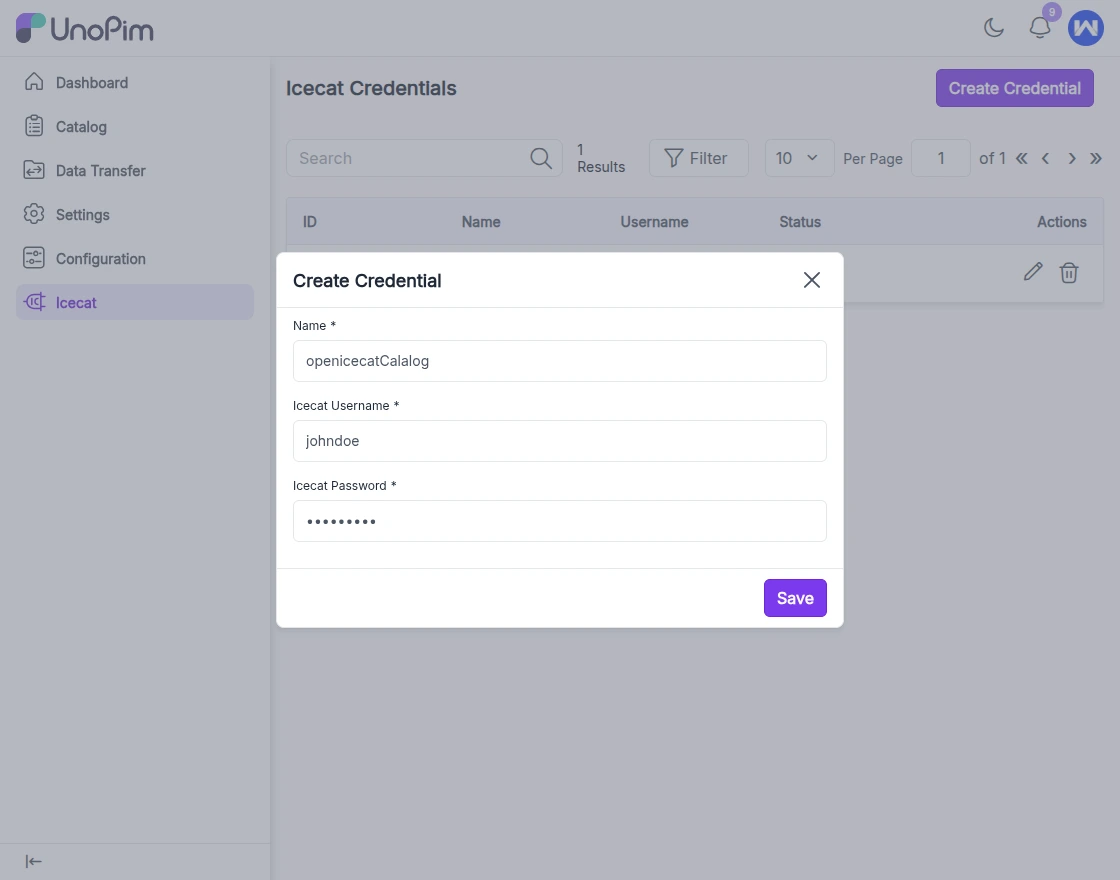Click the Settings gear icon
This screenshot has width=1120, height=880.
click(34, 214)
